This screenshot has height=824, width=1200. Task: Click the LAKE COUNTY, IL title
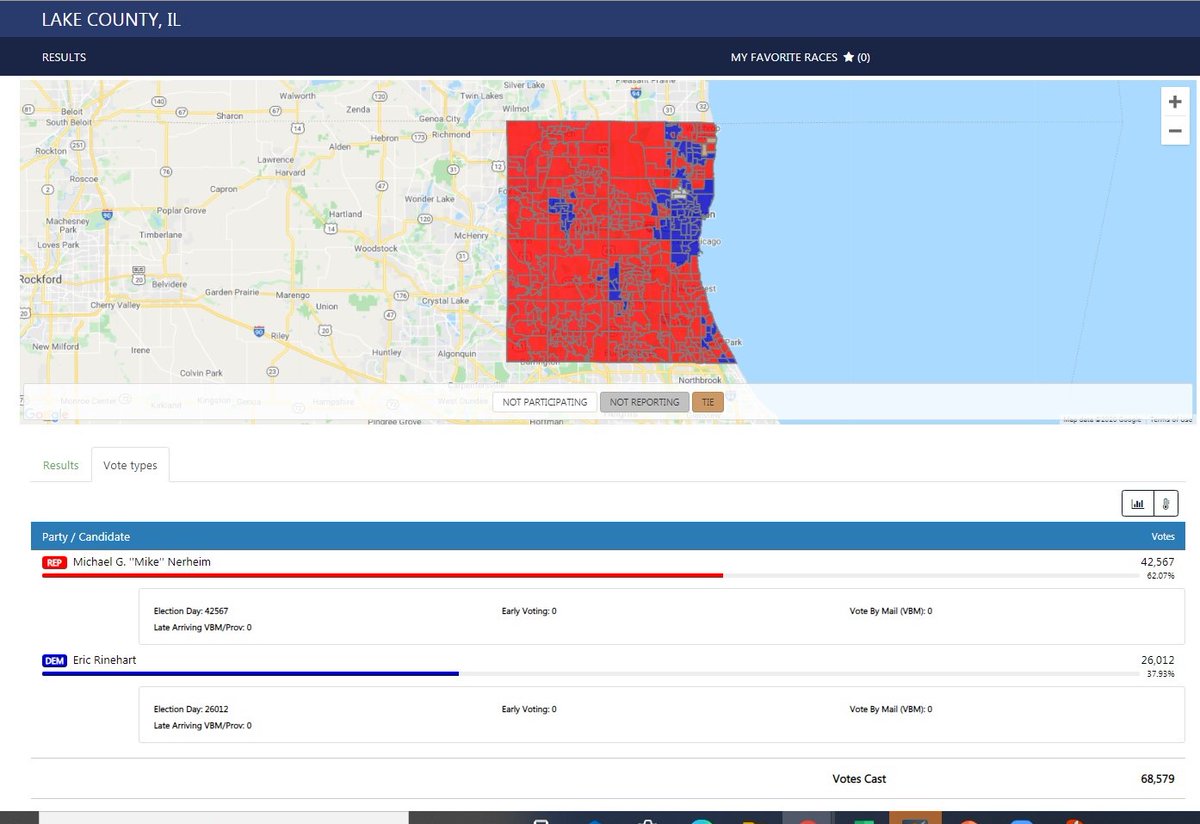[x=111, y=20]
